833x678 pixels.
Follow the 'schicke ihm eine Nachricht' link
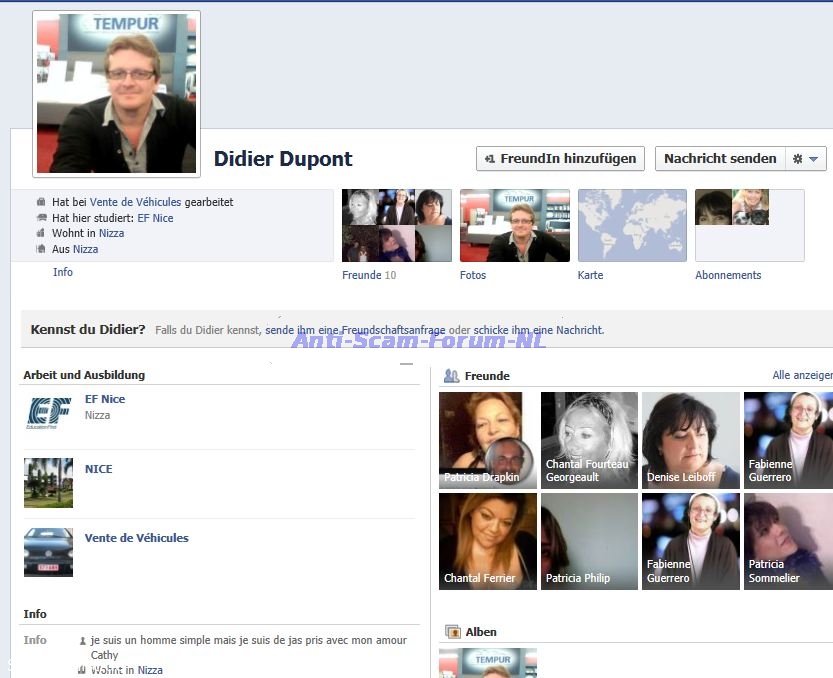click(538, 330)
